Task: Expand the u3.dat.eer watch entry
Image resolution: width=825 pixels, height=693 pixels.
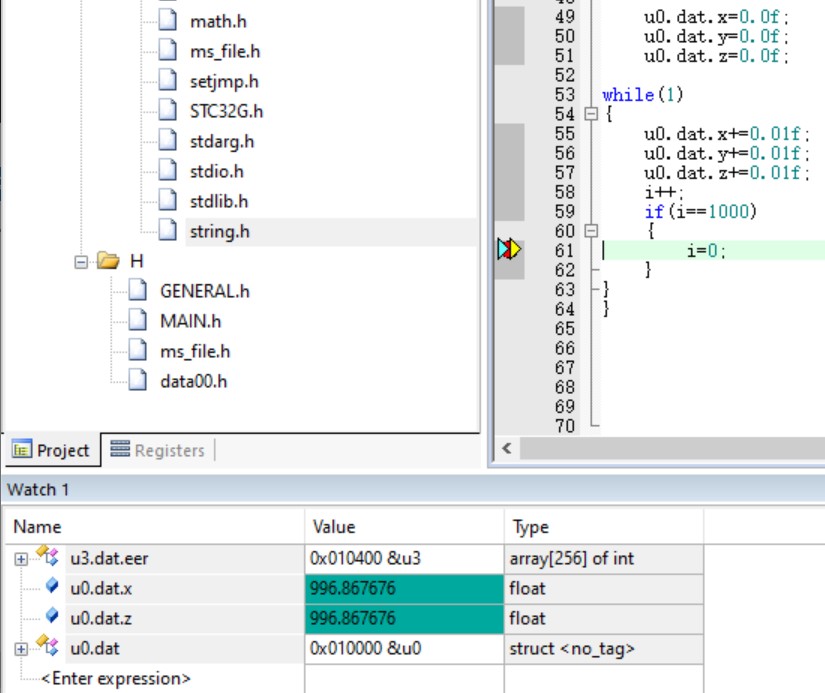Action: click(21, 559)
